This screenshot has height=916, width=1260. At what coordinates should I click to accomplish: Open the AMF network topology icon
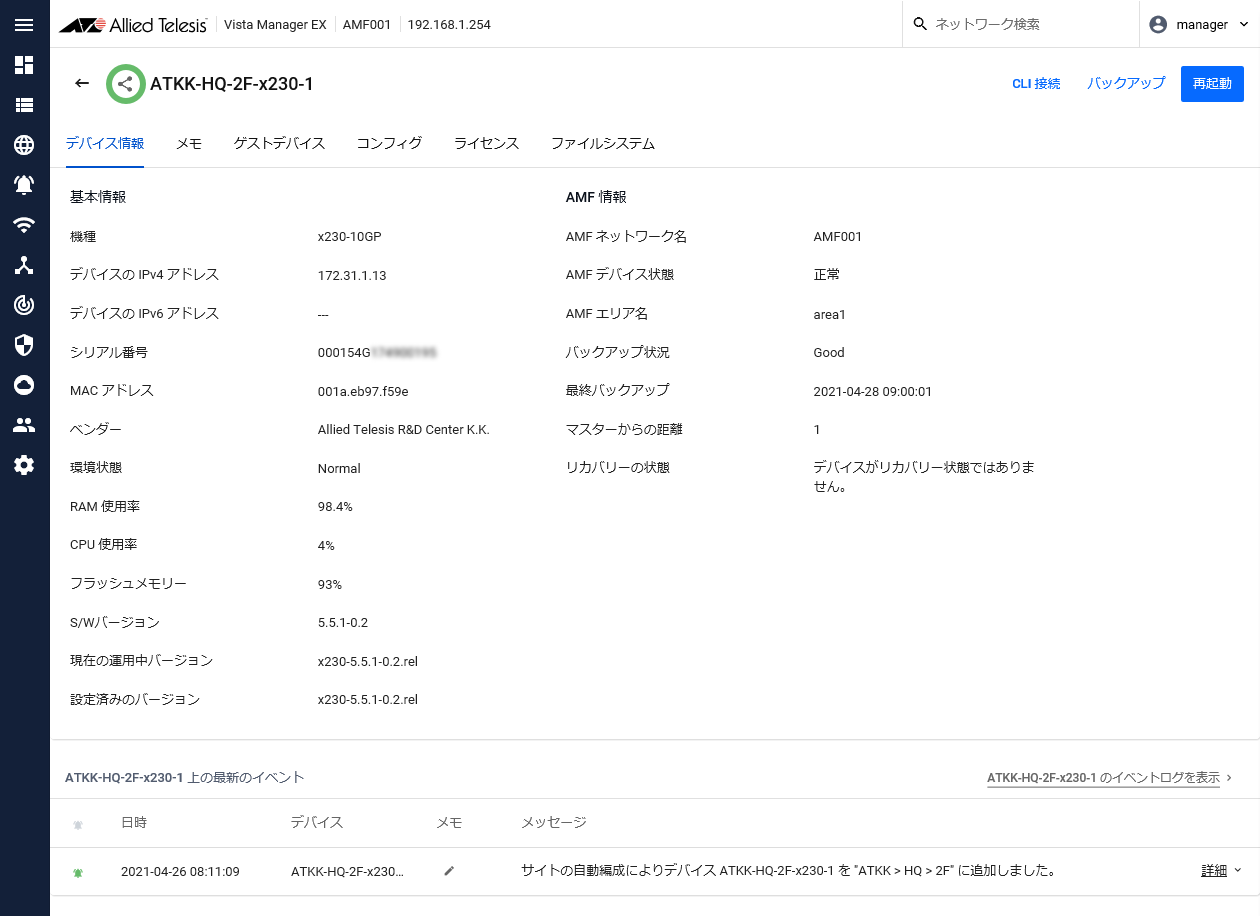point(24,265)
